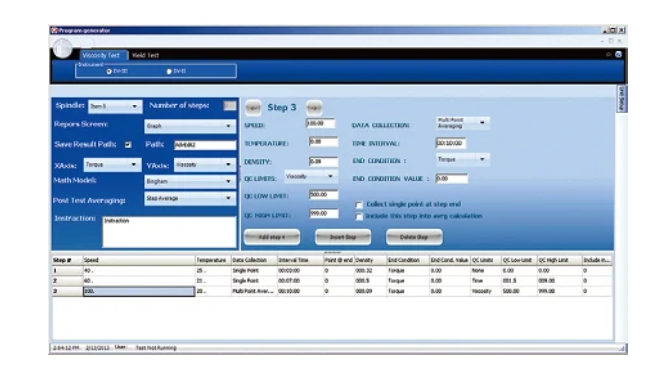Screen dimensions: 664x381
Task: Switch to the Yield Test tab
Action: [145, 55]
